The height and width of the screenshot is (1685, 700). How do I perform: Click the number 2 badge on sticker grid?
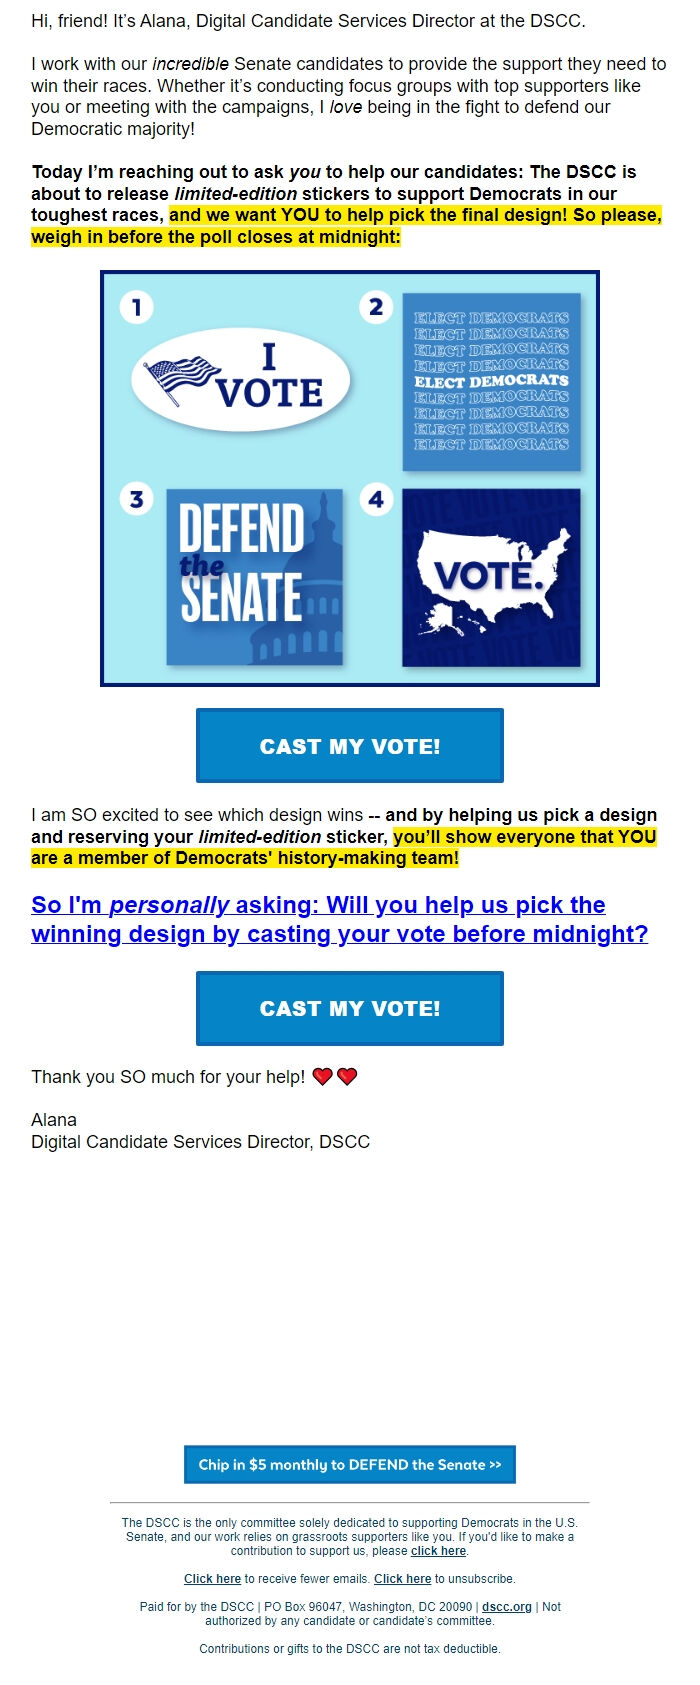click(x=375, y=308)
